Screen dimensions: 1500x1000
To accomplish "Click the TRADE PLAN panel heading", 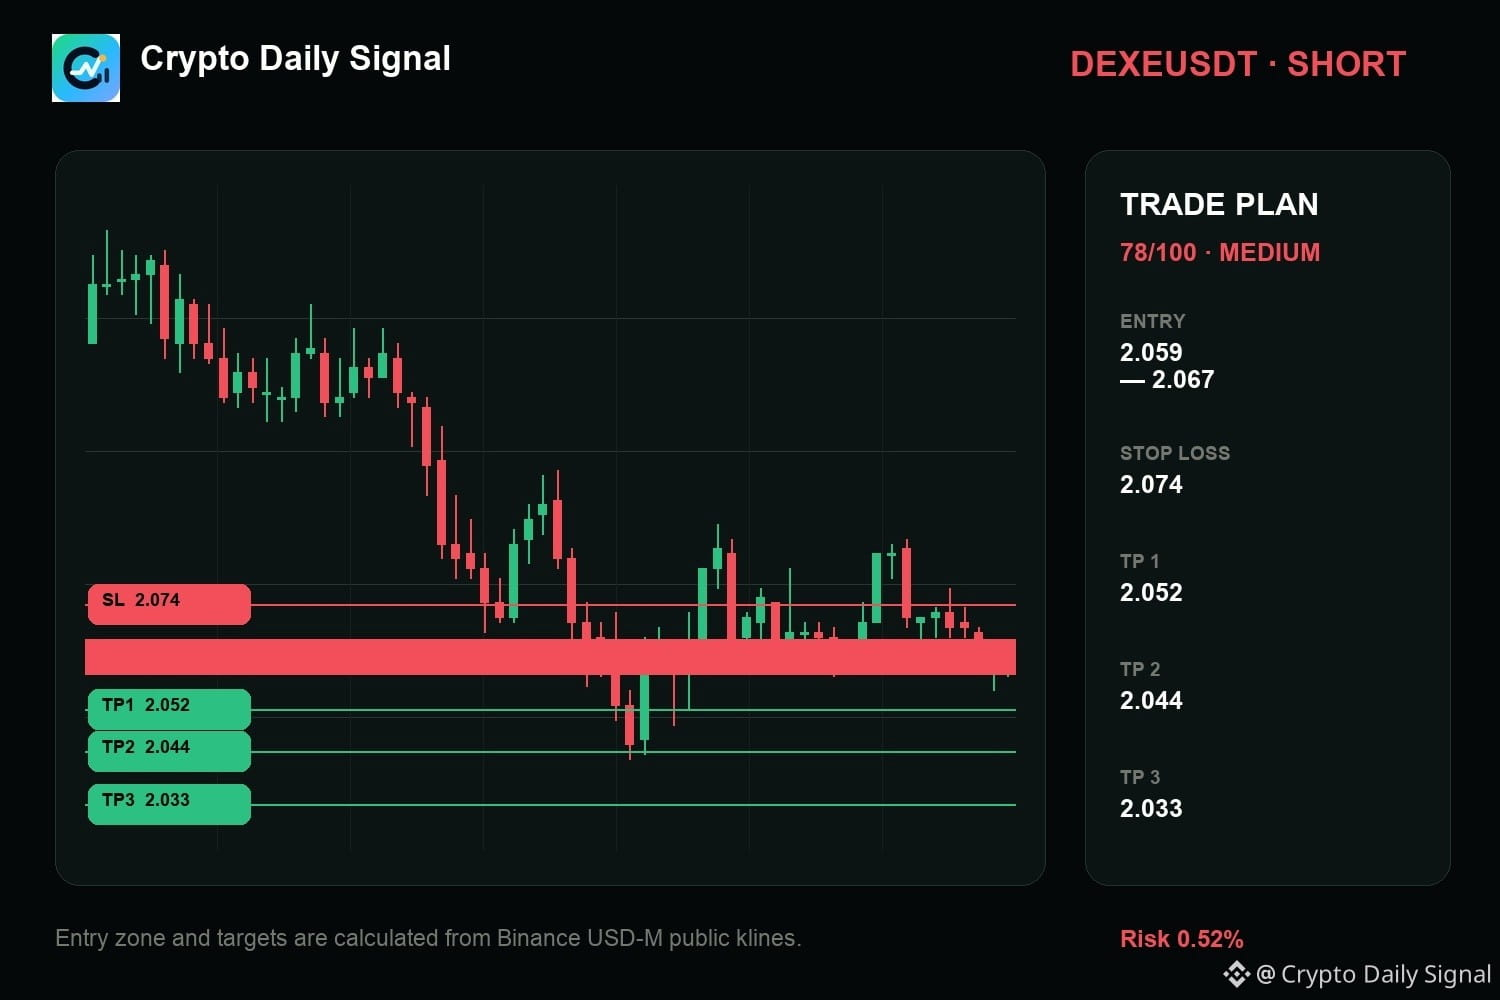I will point(1219,204).
